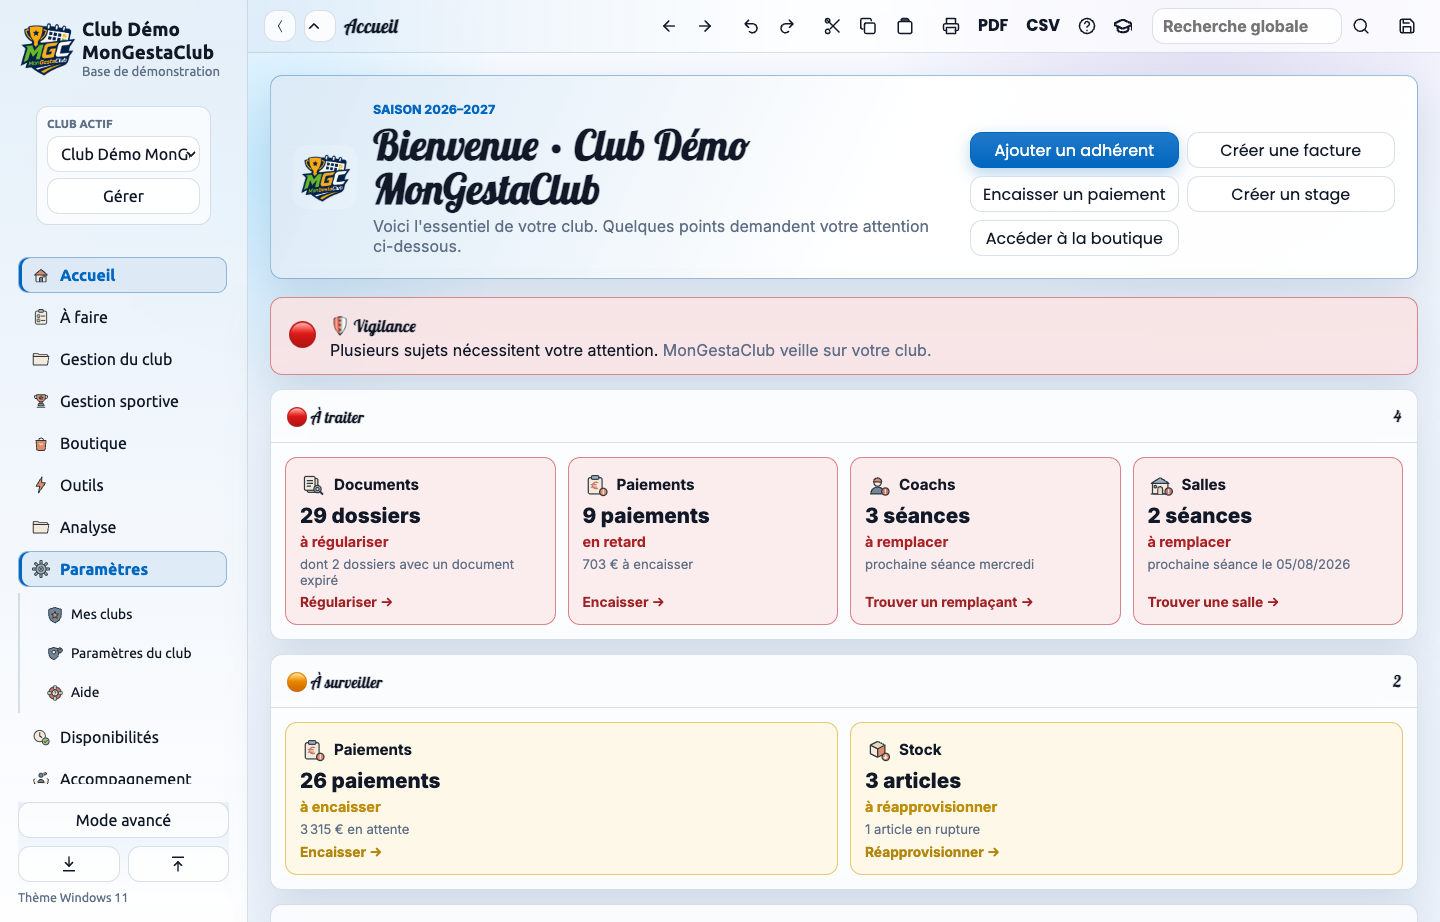
Task: Click Encaisser link under 26 paiements
Action: point(341,852)
